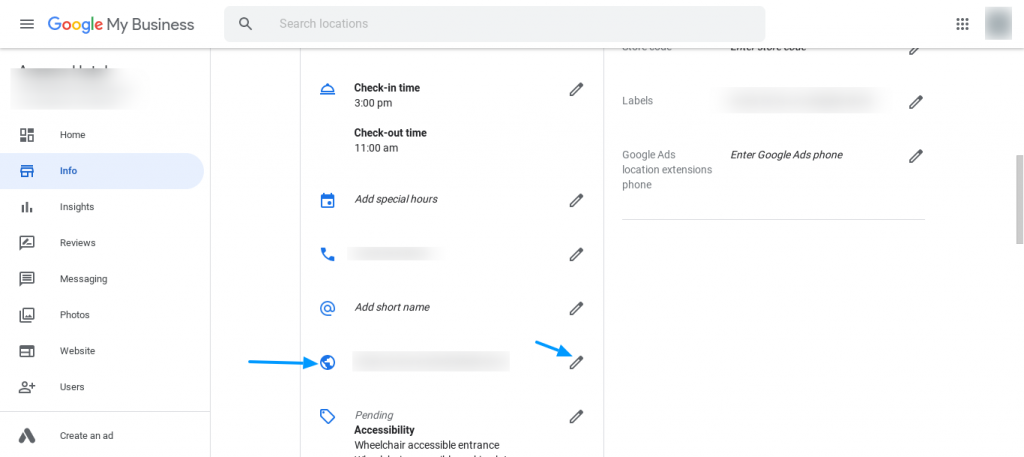Click the Home dashboard icon
The height and width of the screenshot is (457, 1024).
point(27,135)
